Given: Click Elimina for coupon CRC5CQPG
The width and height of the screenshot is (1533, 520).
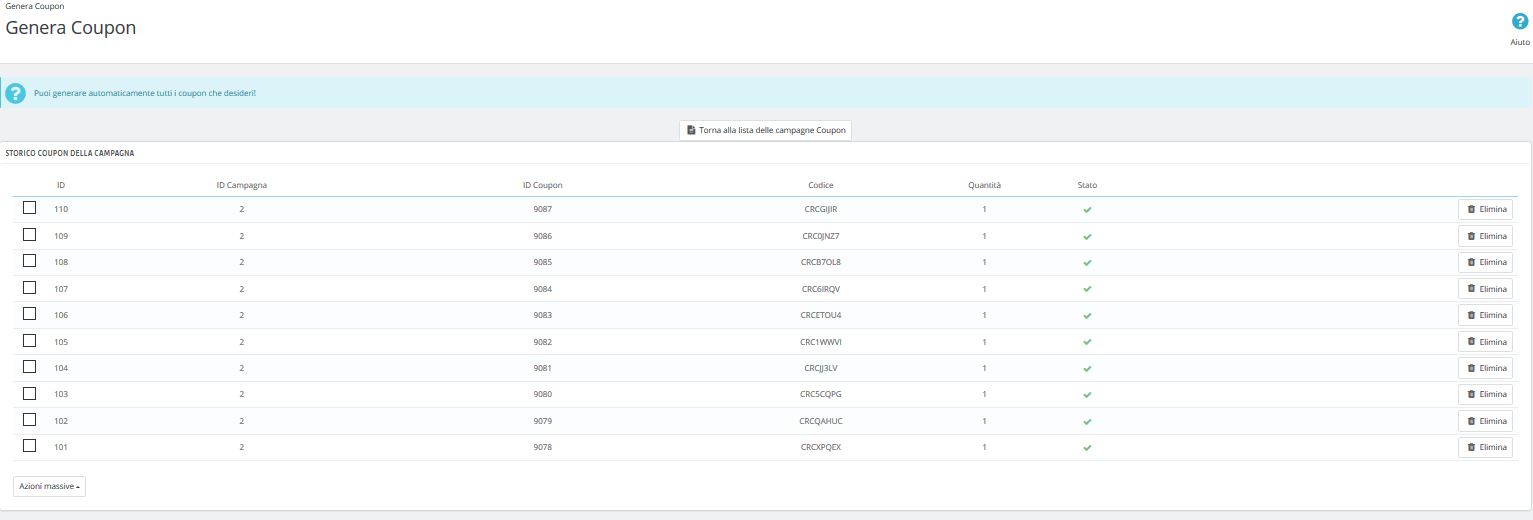Looking at the screenshot, I should click(1485, 394).
